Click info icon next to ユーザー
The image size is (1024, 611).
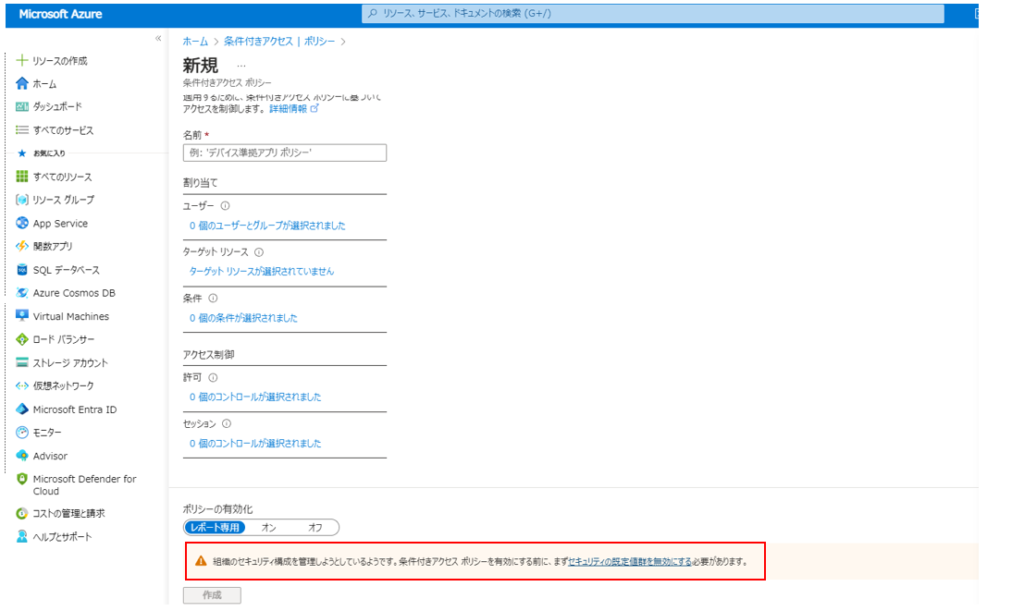point(225,206)
